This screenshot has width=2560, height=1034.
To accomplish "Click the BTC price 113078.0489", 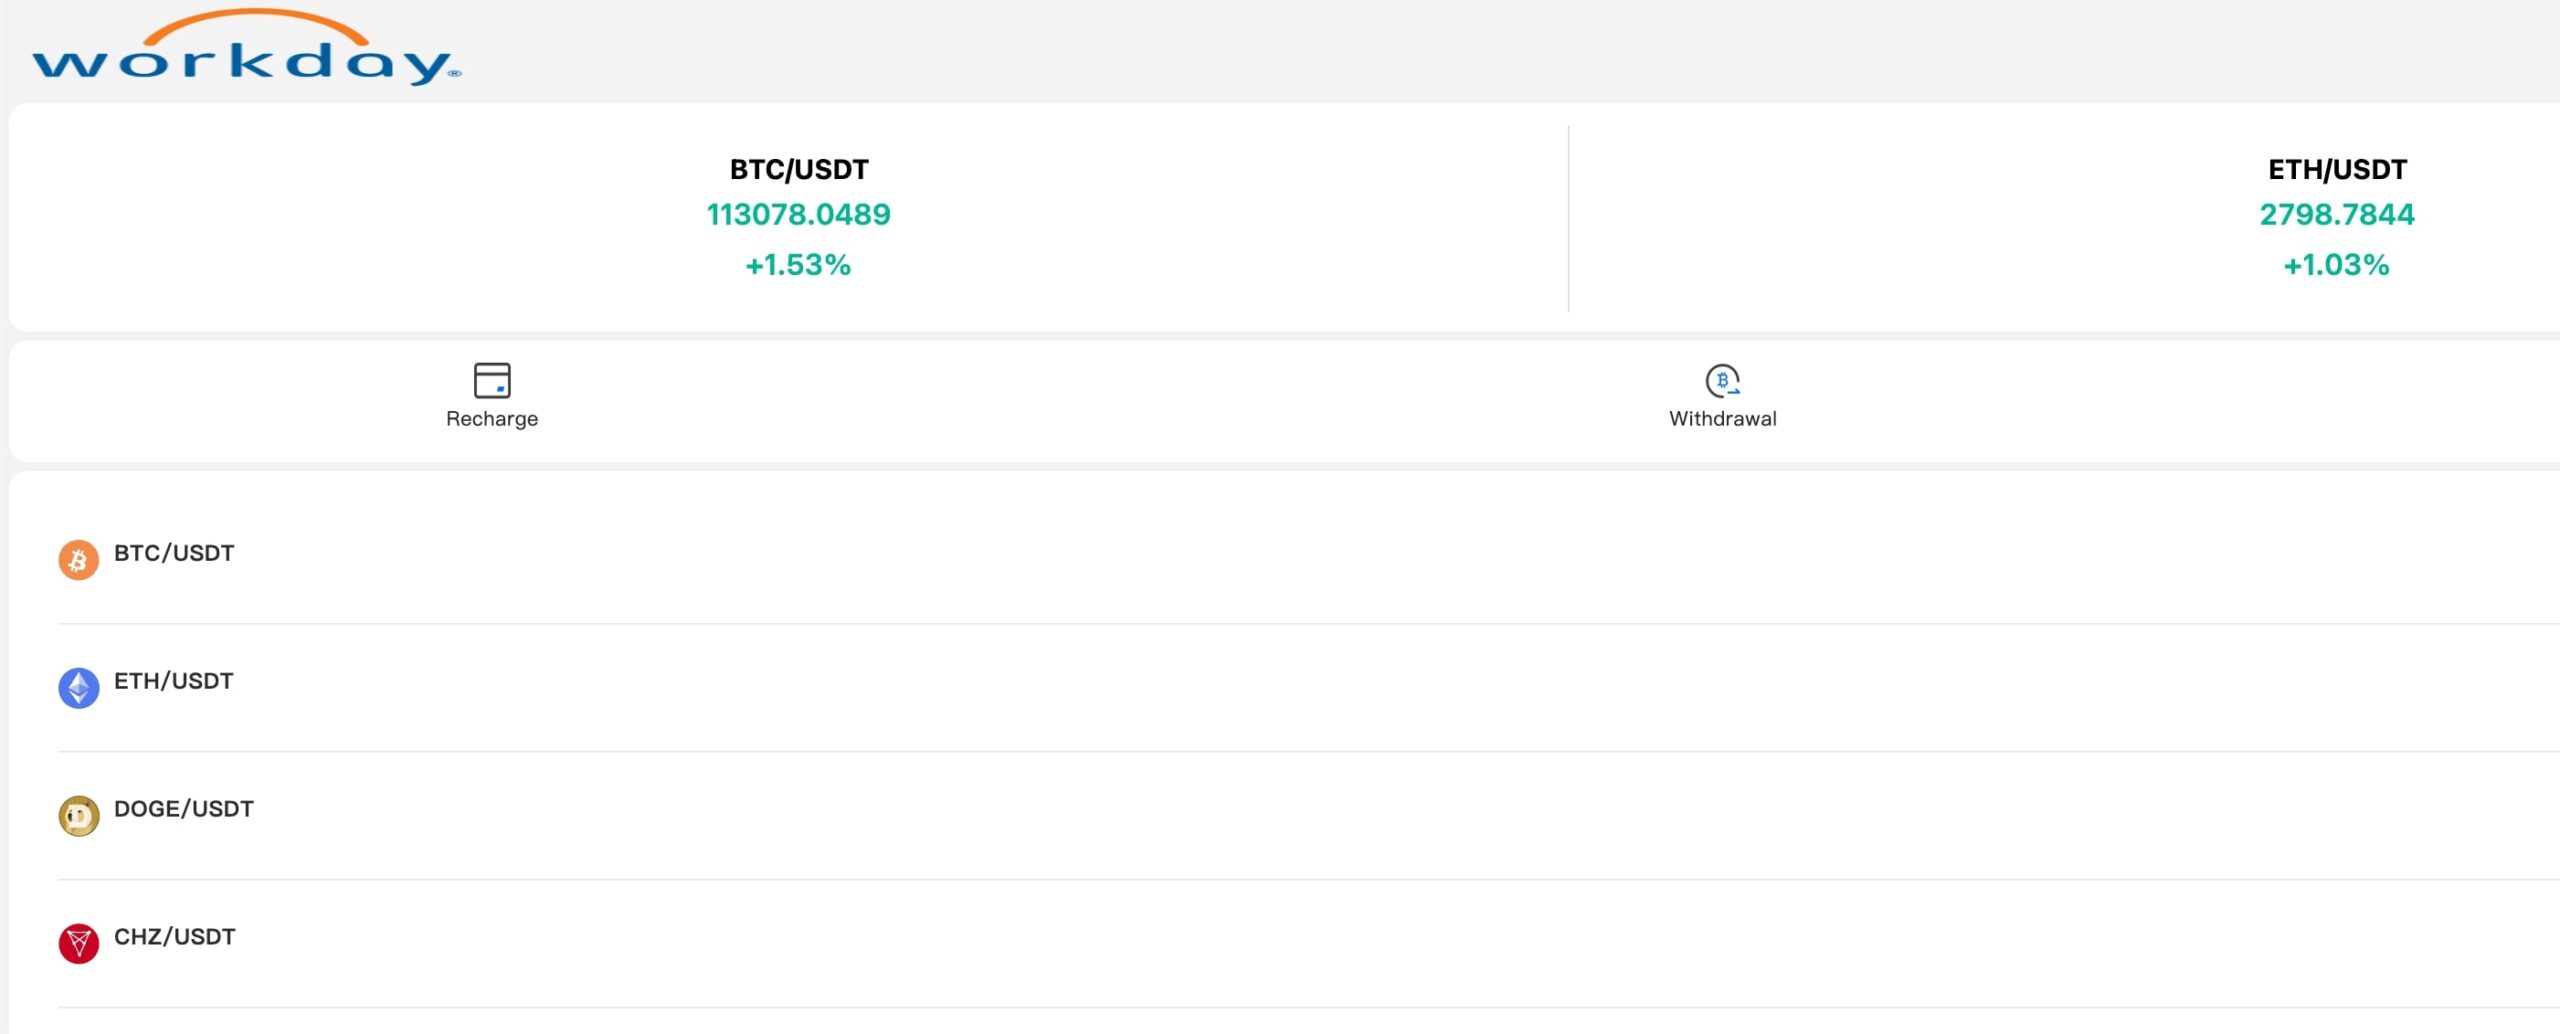I will [x=799, y=215].
